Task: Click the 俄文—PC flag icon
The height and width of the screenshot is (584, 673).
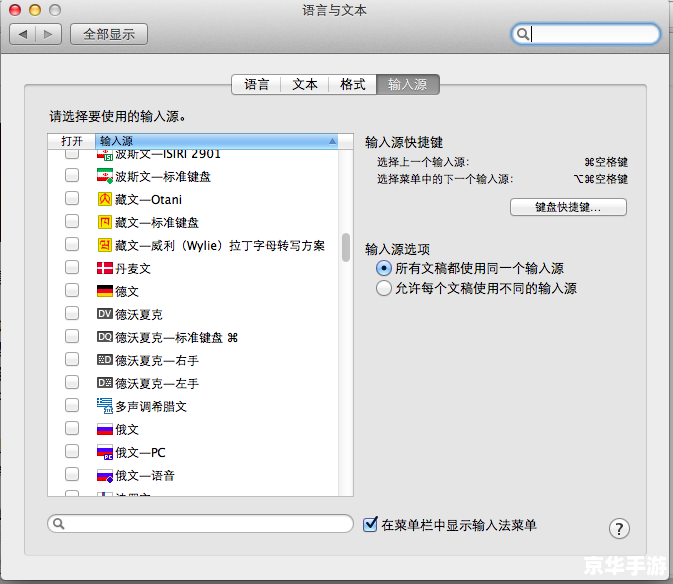Action: 105,452
